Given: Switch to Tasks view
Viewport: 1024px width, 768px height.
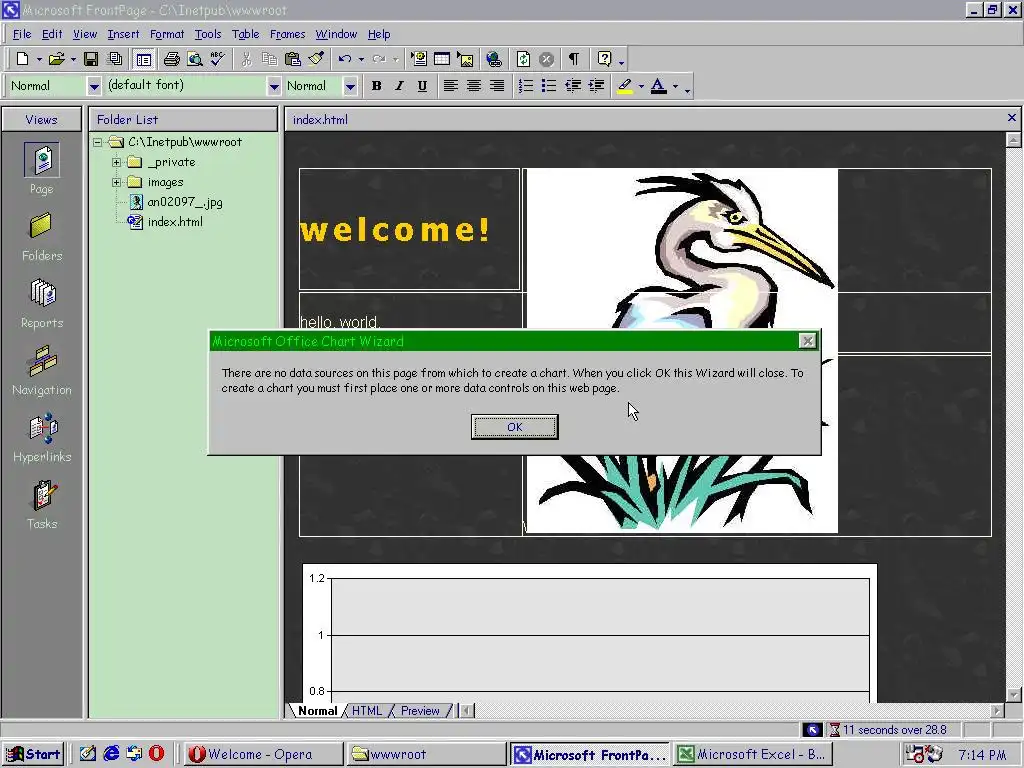Looking at the screenshot, I should pos(42,505).
